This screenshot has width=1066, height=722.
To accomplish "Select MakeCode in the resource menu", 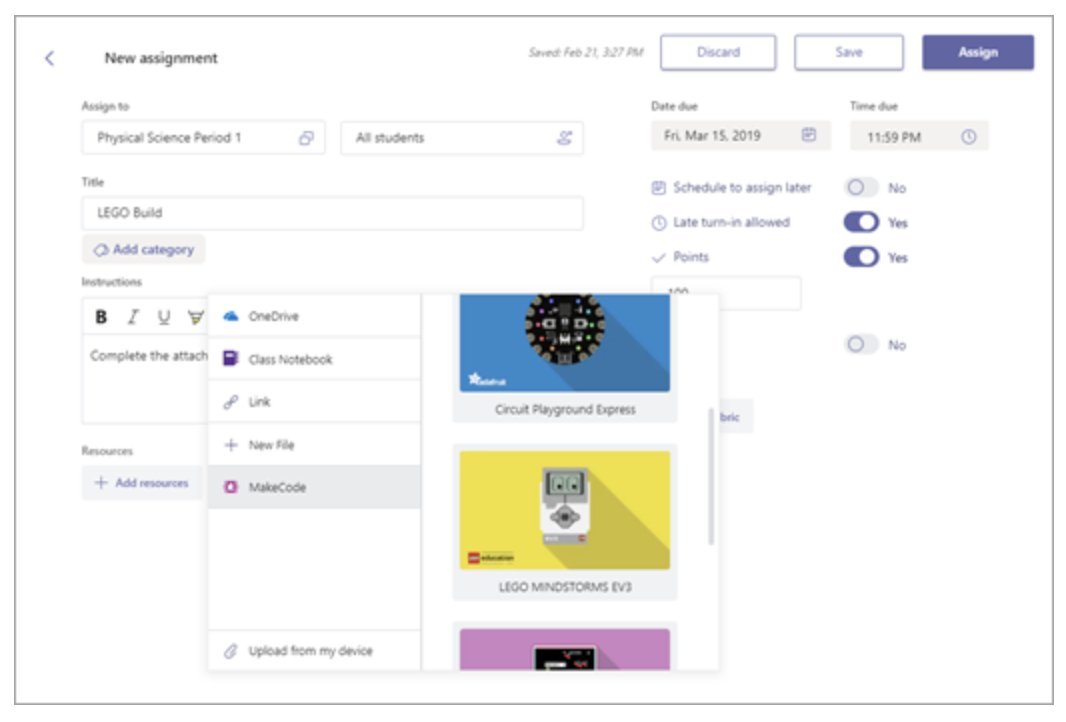I will tap(315, 487).
